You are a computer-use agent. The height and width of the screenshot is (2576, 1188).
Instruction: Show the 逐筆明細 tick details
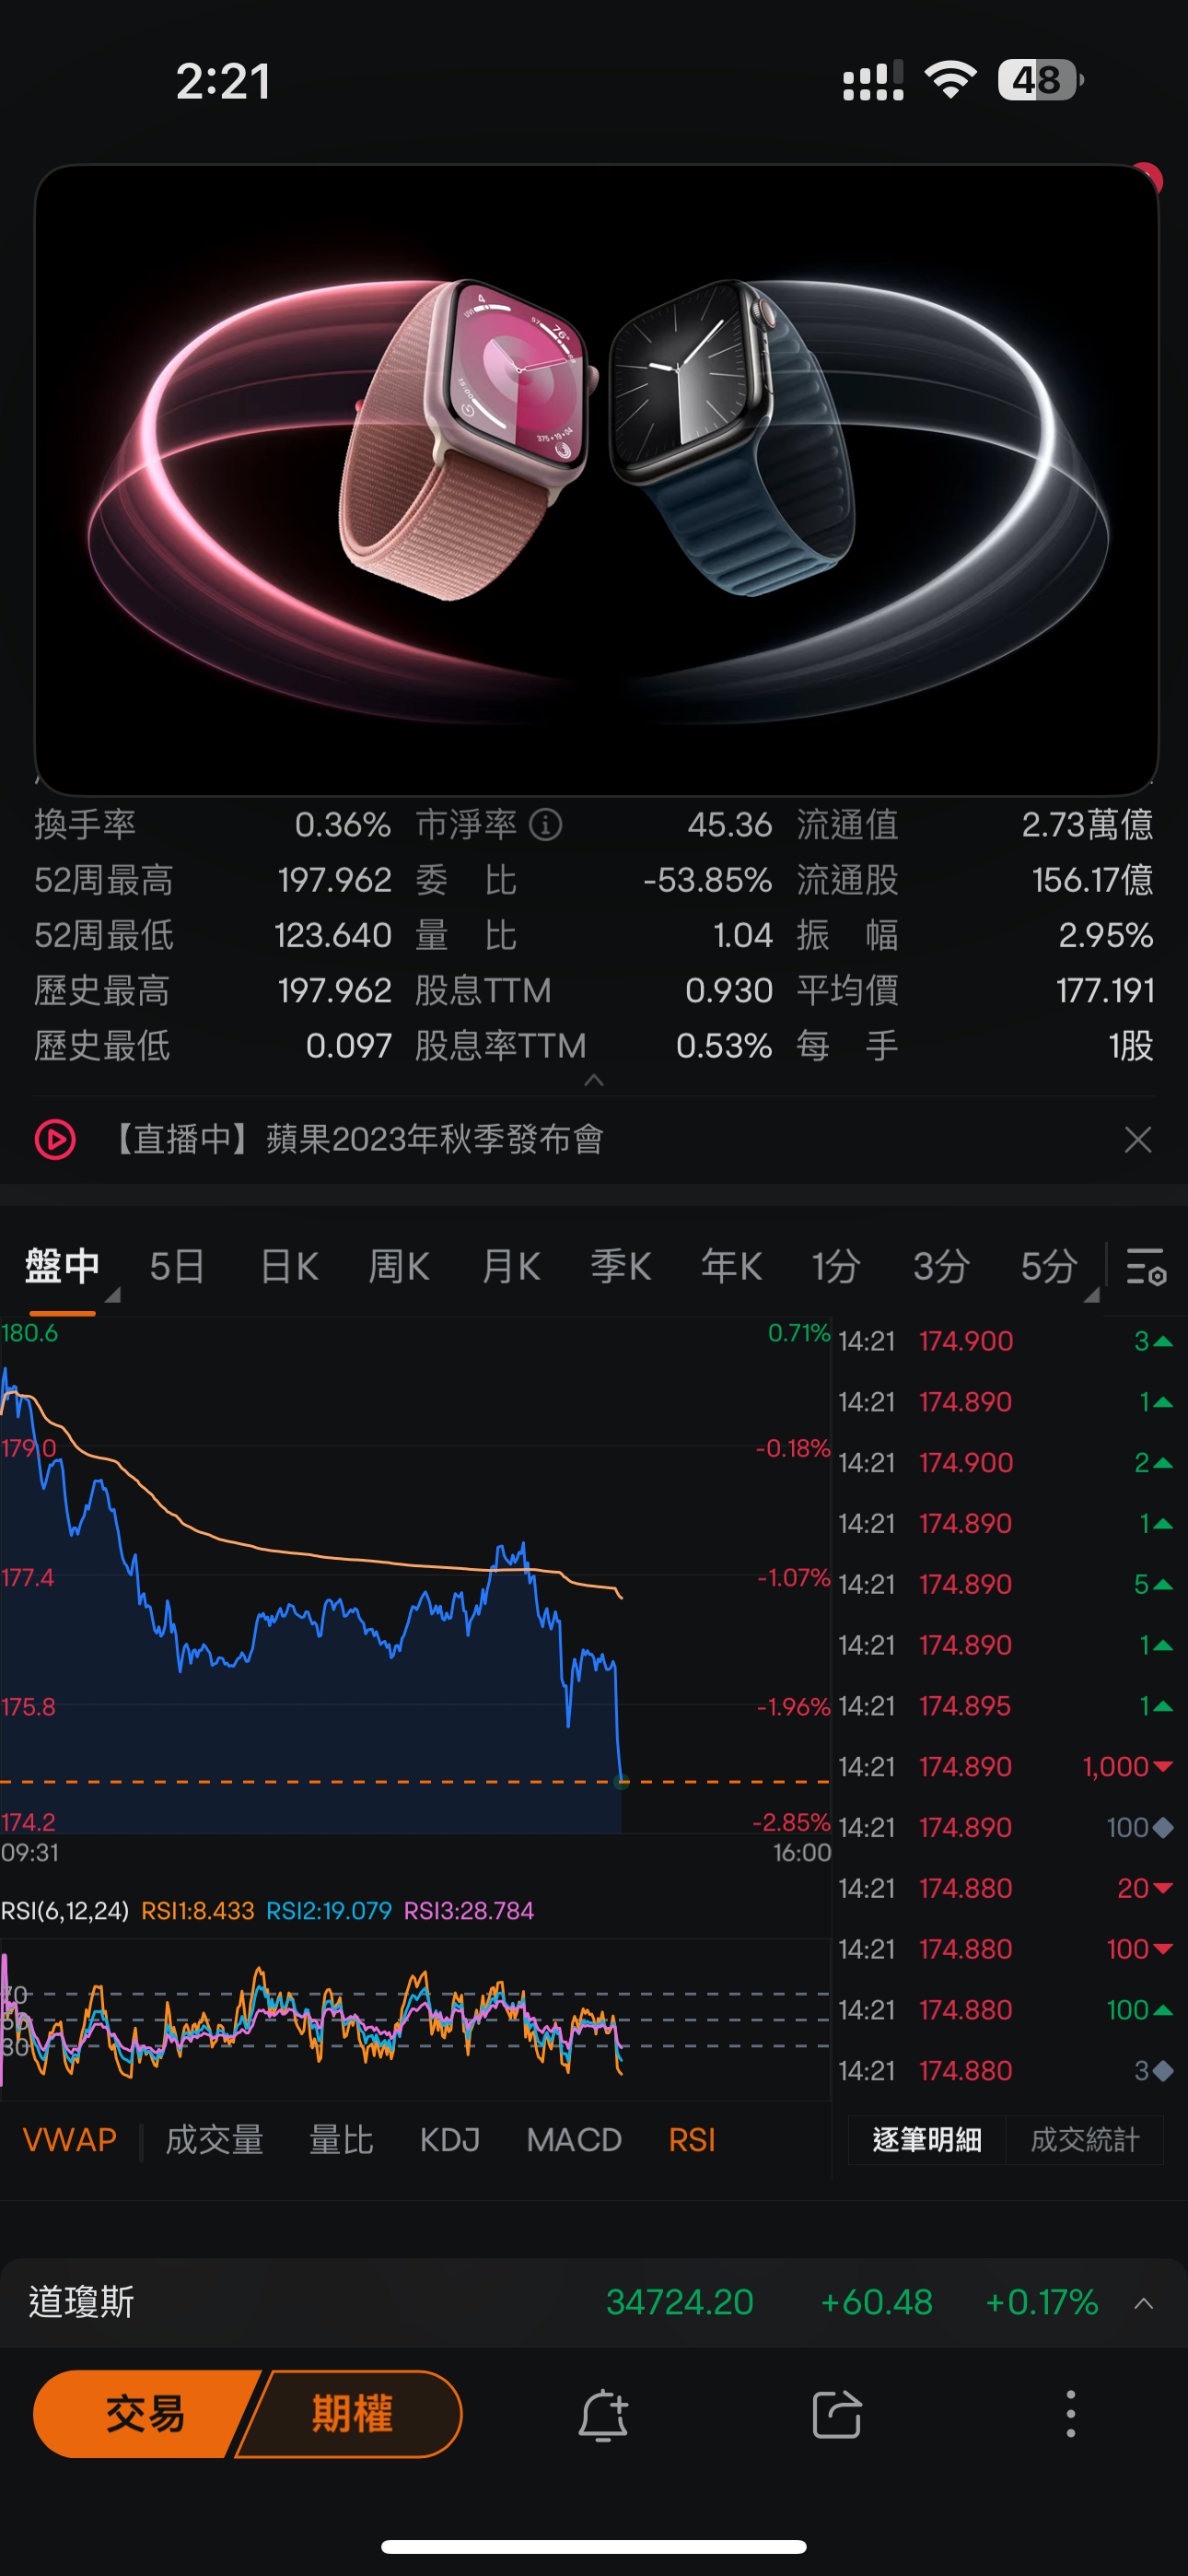(927, 2139)
